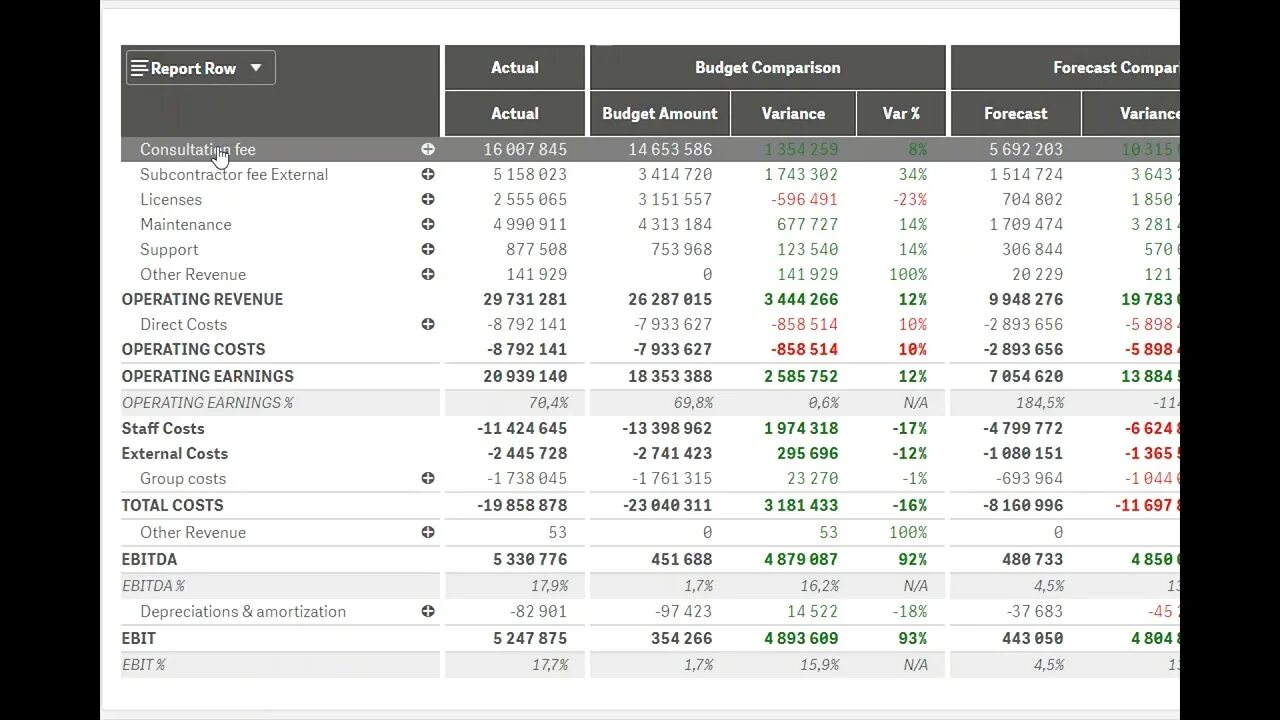The width and height of the screenshot is (1280, 720).
Task: Select the EBITDA row label
Action: pos(149,559)
